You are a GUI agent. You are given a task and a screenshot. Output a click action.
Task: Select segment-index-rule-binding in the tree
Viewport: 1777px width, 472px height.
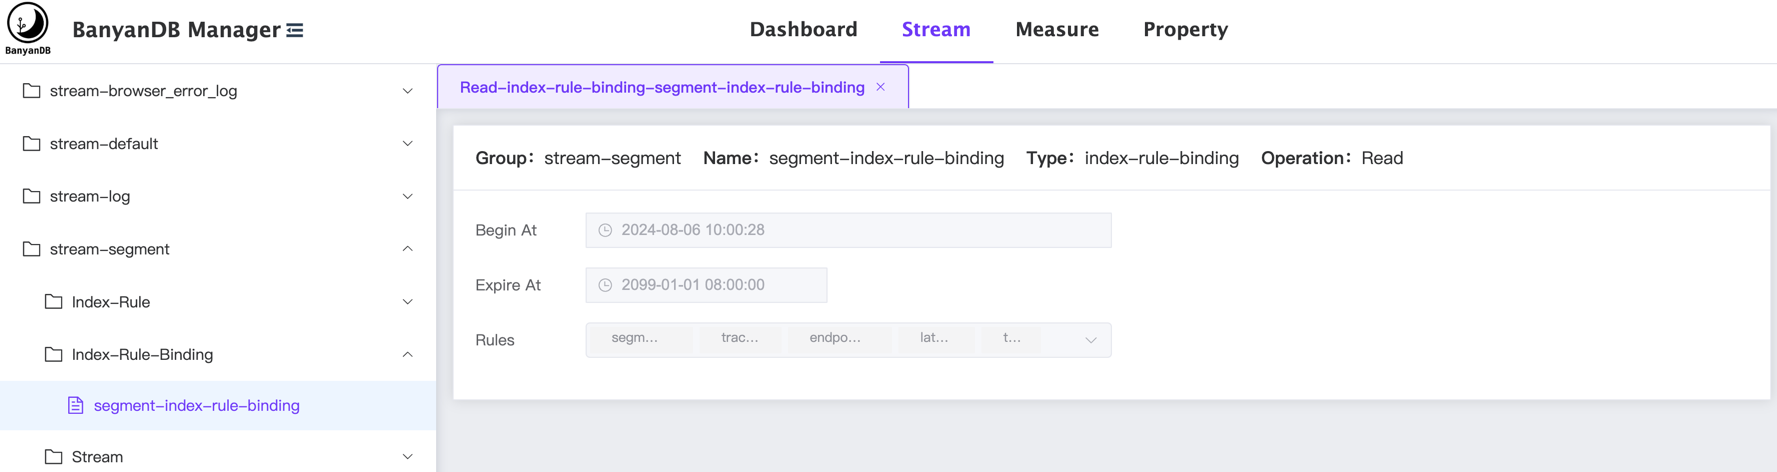196,406
